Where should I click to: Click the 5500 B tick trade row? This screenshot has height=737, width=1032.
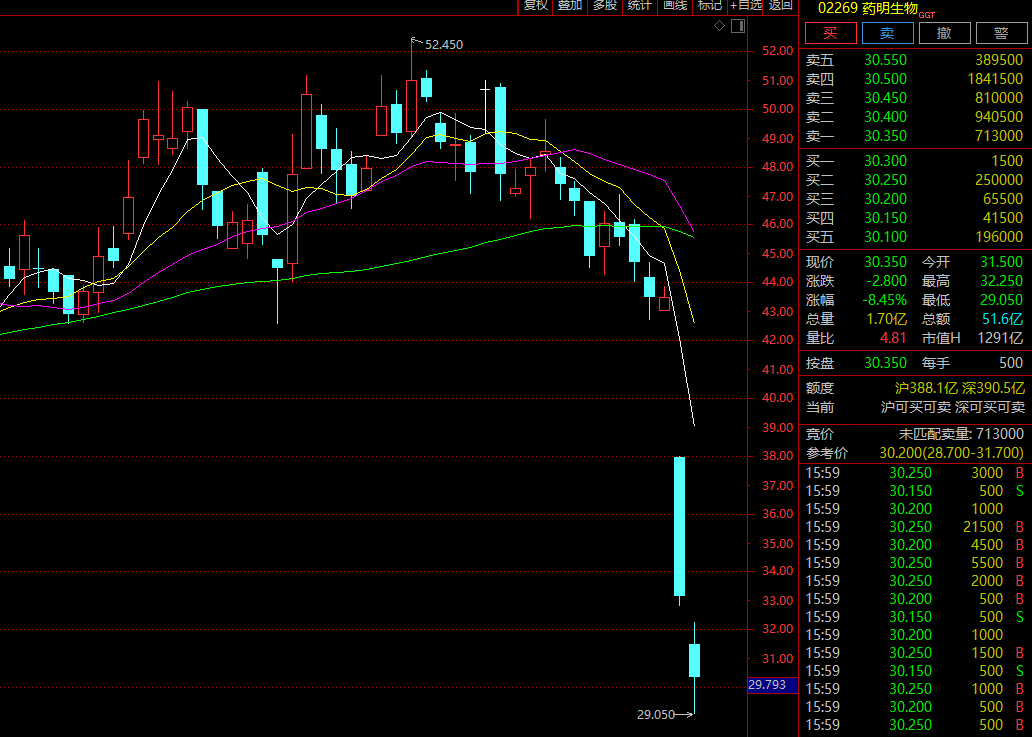click(x=915, y=563)
